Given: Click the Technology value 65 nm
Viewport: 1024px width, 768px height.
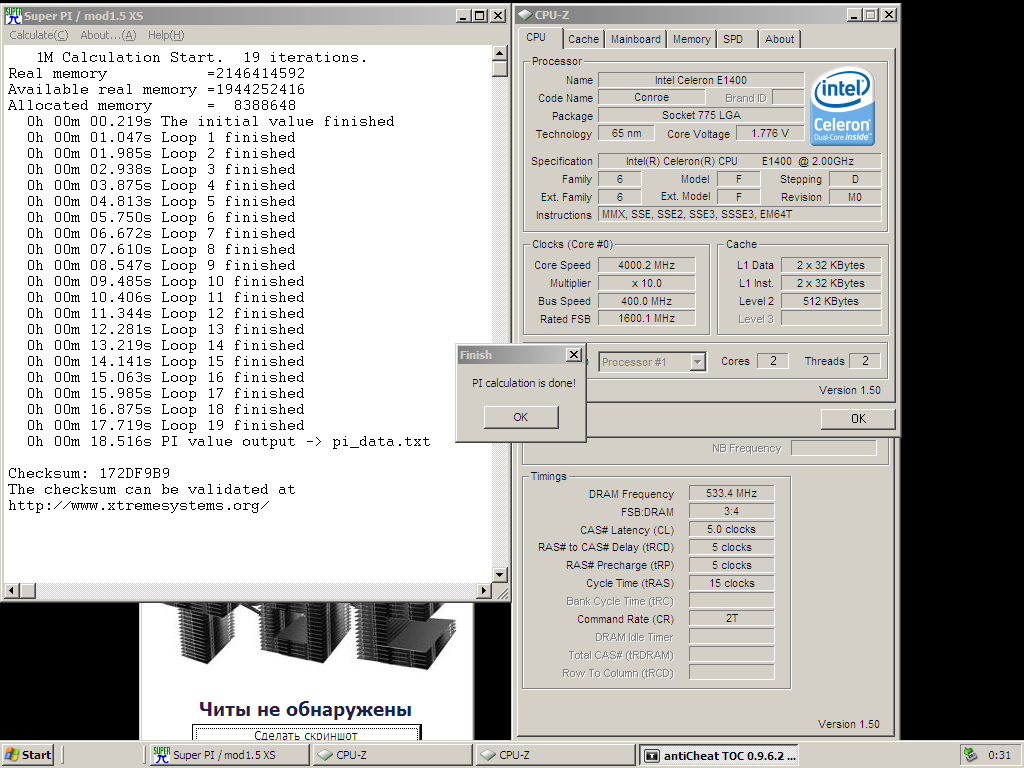Looking at the screenshot, I should pyautogui.click(x=627, y=133).
